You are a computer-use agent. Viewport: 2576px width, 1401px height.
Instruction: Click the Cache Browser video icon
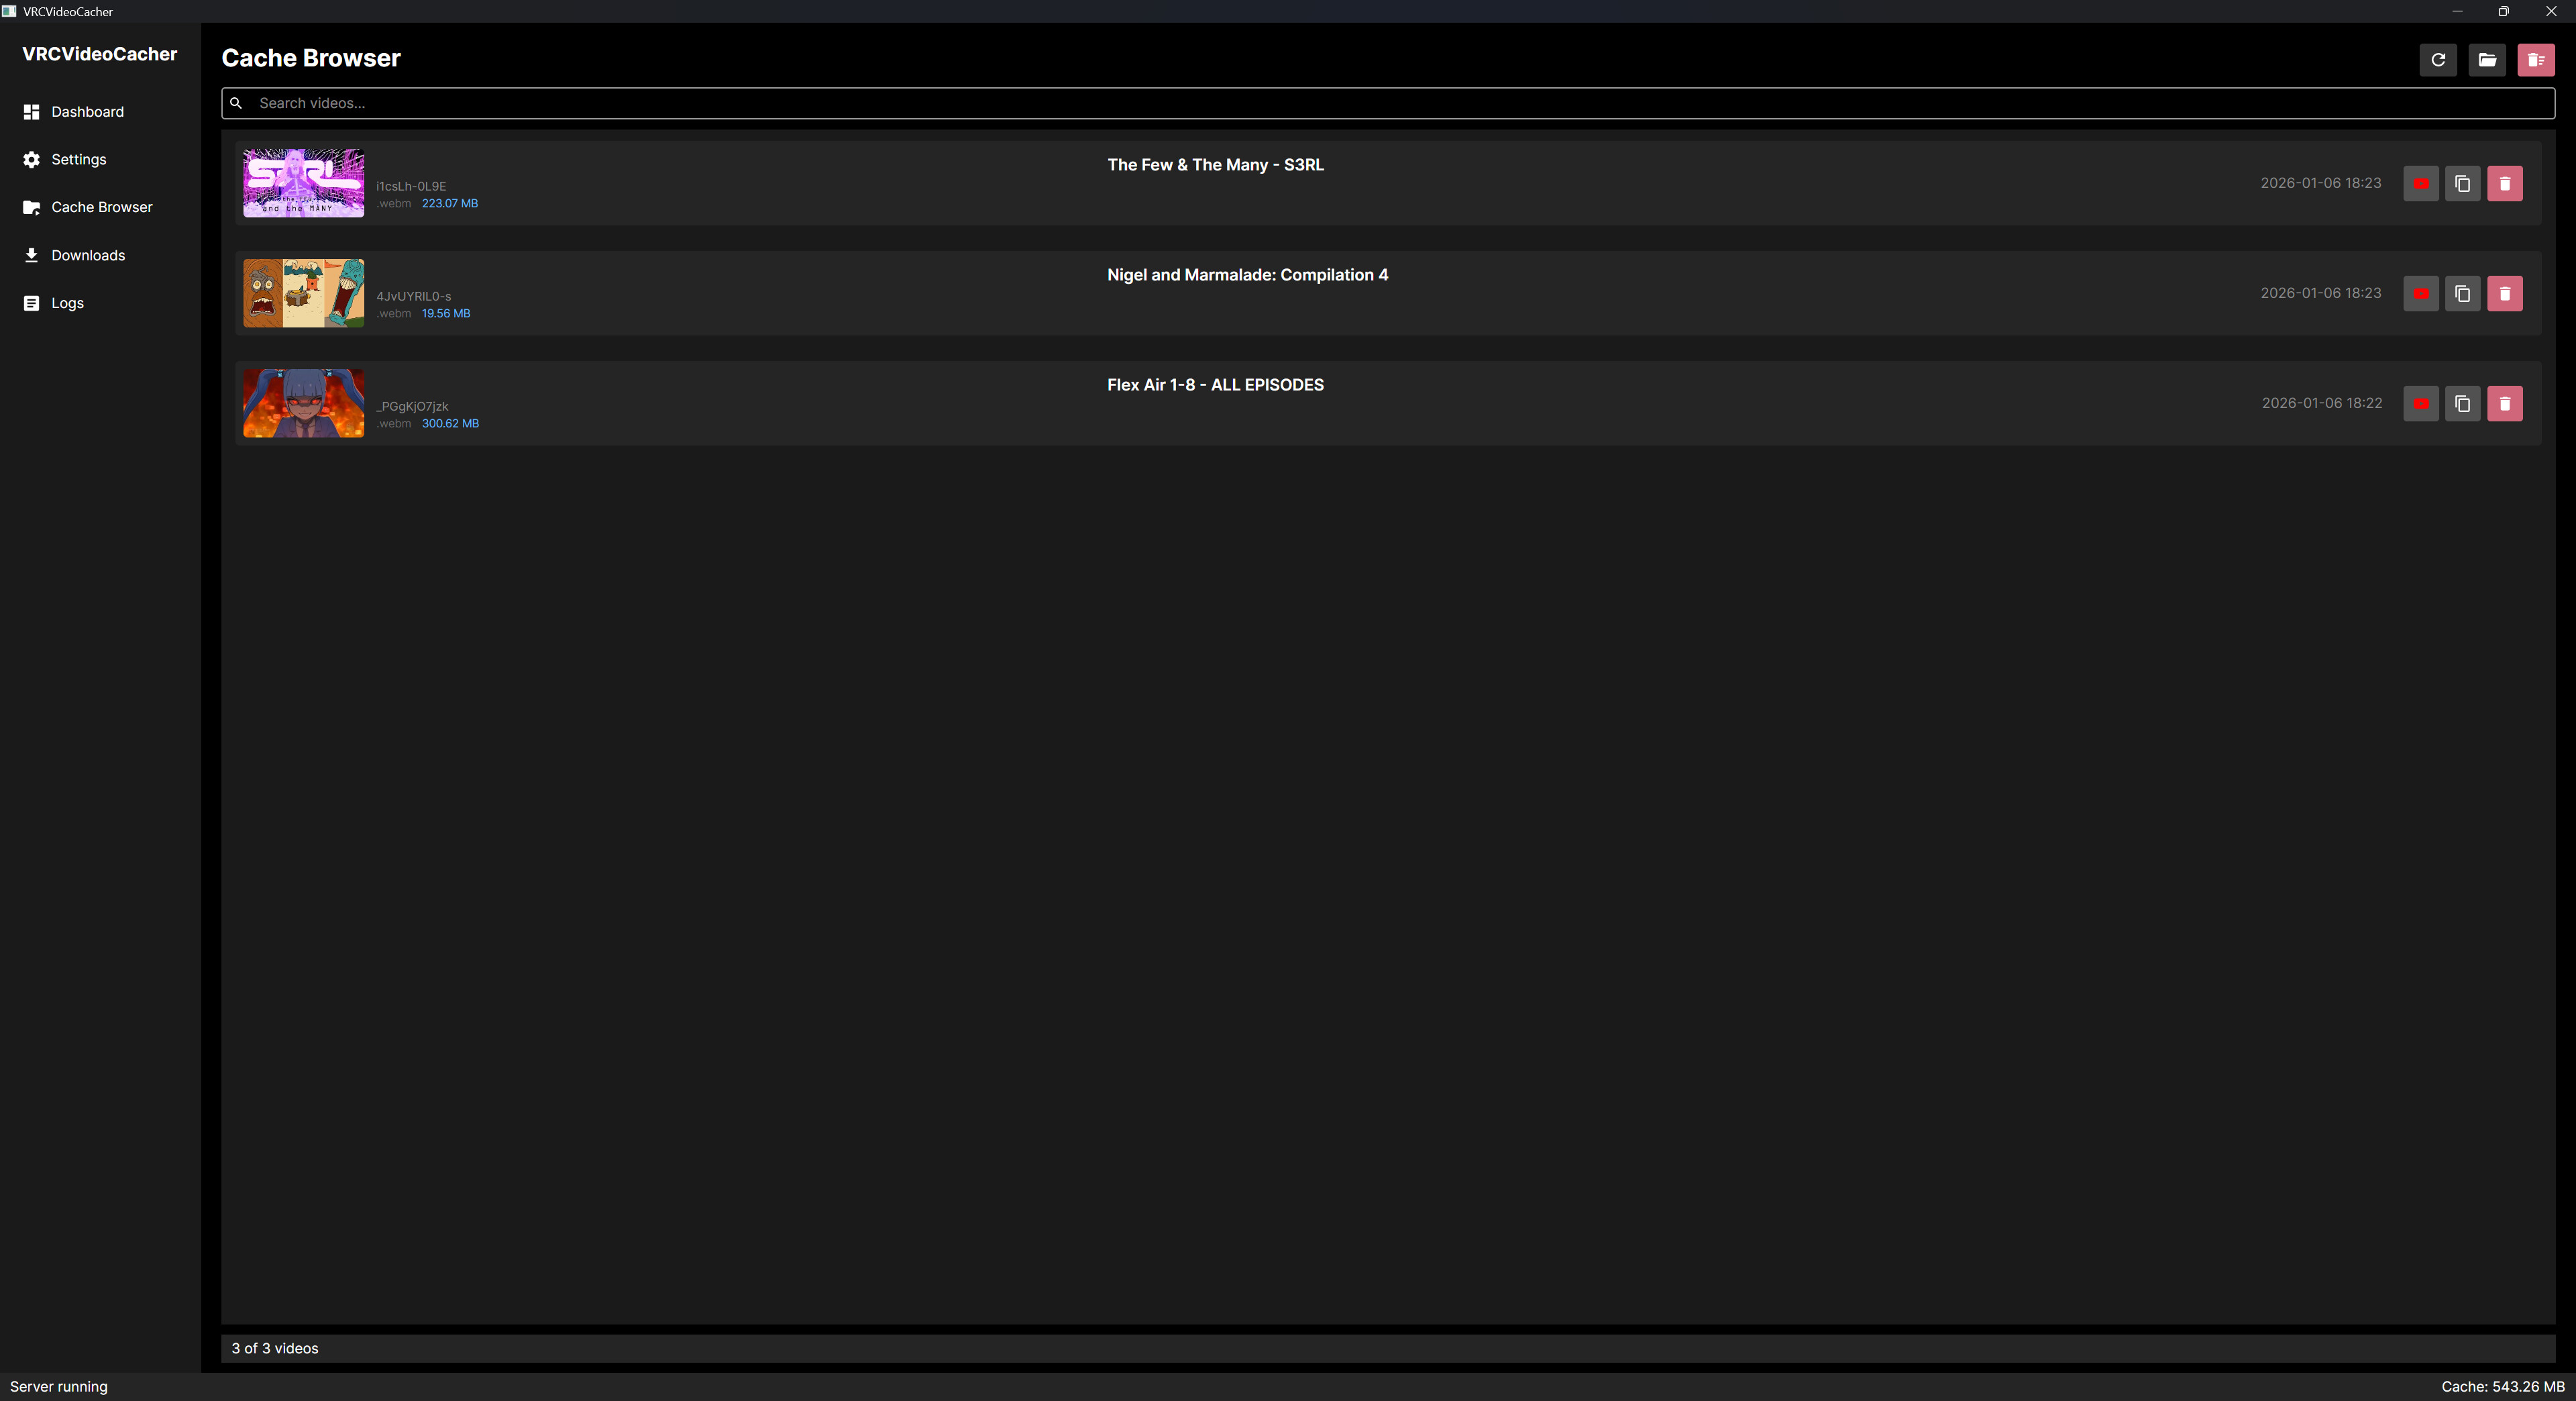point(31,207)
